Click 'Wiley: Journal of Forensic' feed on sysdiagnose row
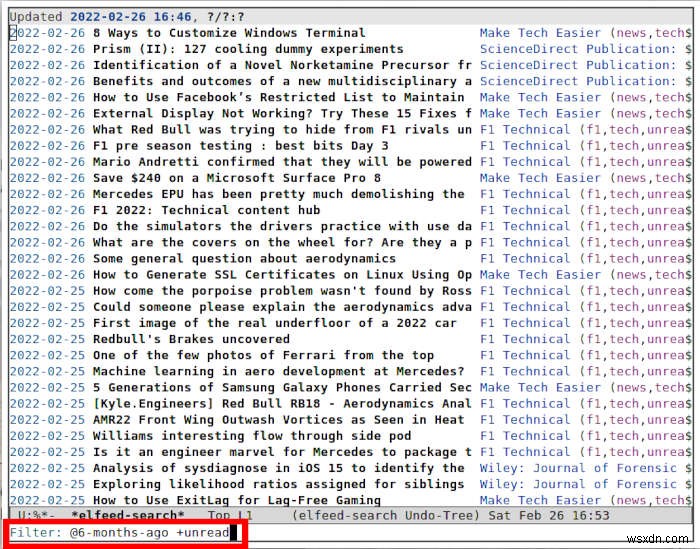 coord(579,468)
